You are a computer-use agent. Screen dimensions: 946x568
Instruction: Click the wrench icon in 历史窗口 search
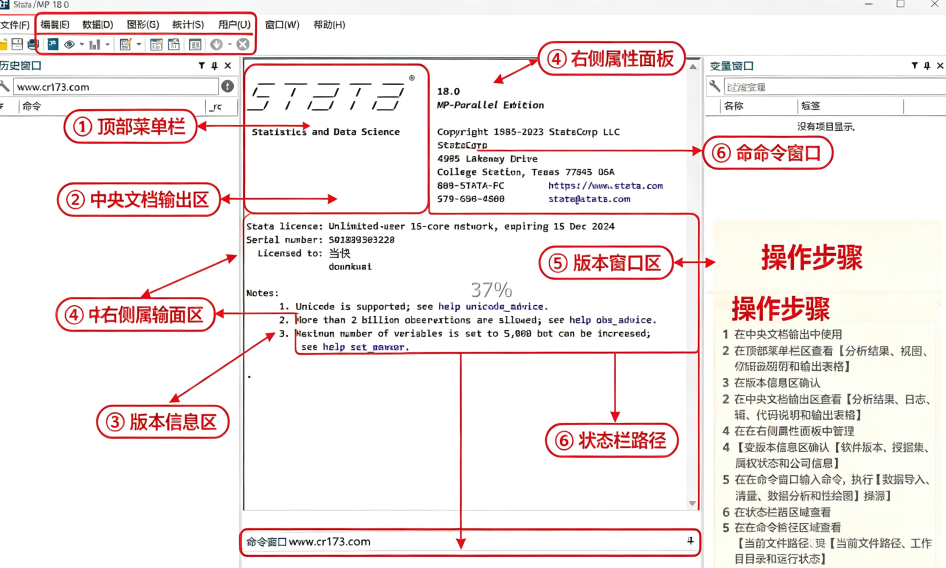click(5, 86)
